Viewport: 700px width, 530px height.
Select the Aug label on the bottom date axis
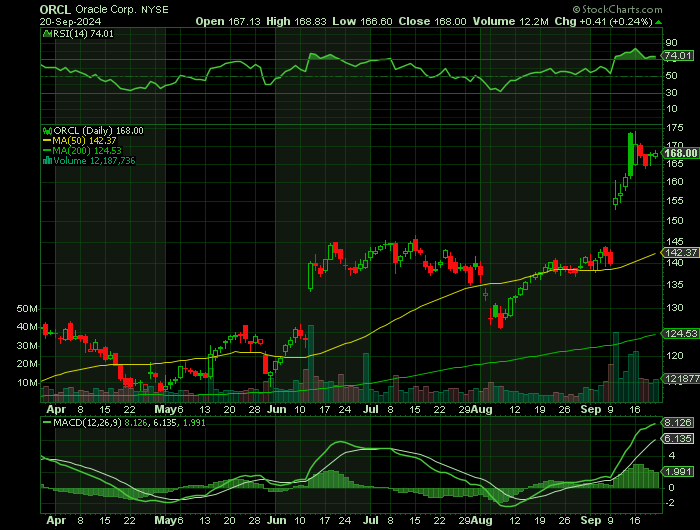pyautogui.click(x=483, y=520)
